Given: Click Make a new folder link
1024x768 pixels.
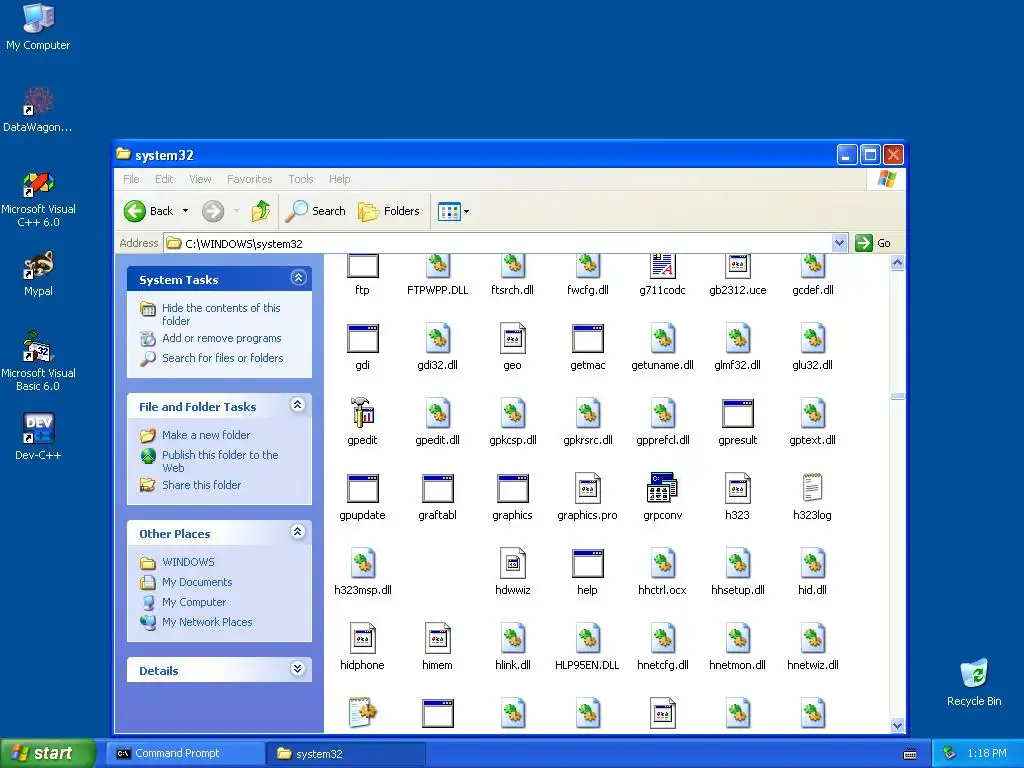Looking at the screenshot, I should point(206,435).
